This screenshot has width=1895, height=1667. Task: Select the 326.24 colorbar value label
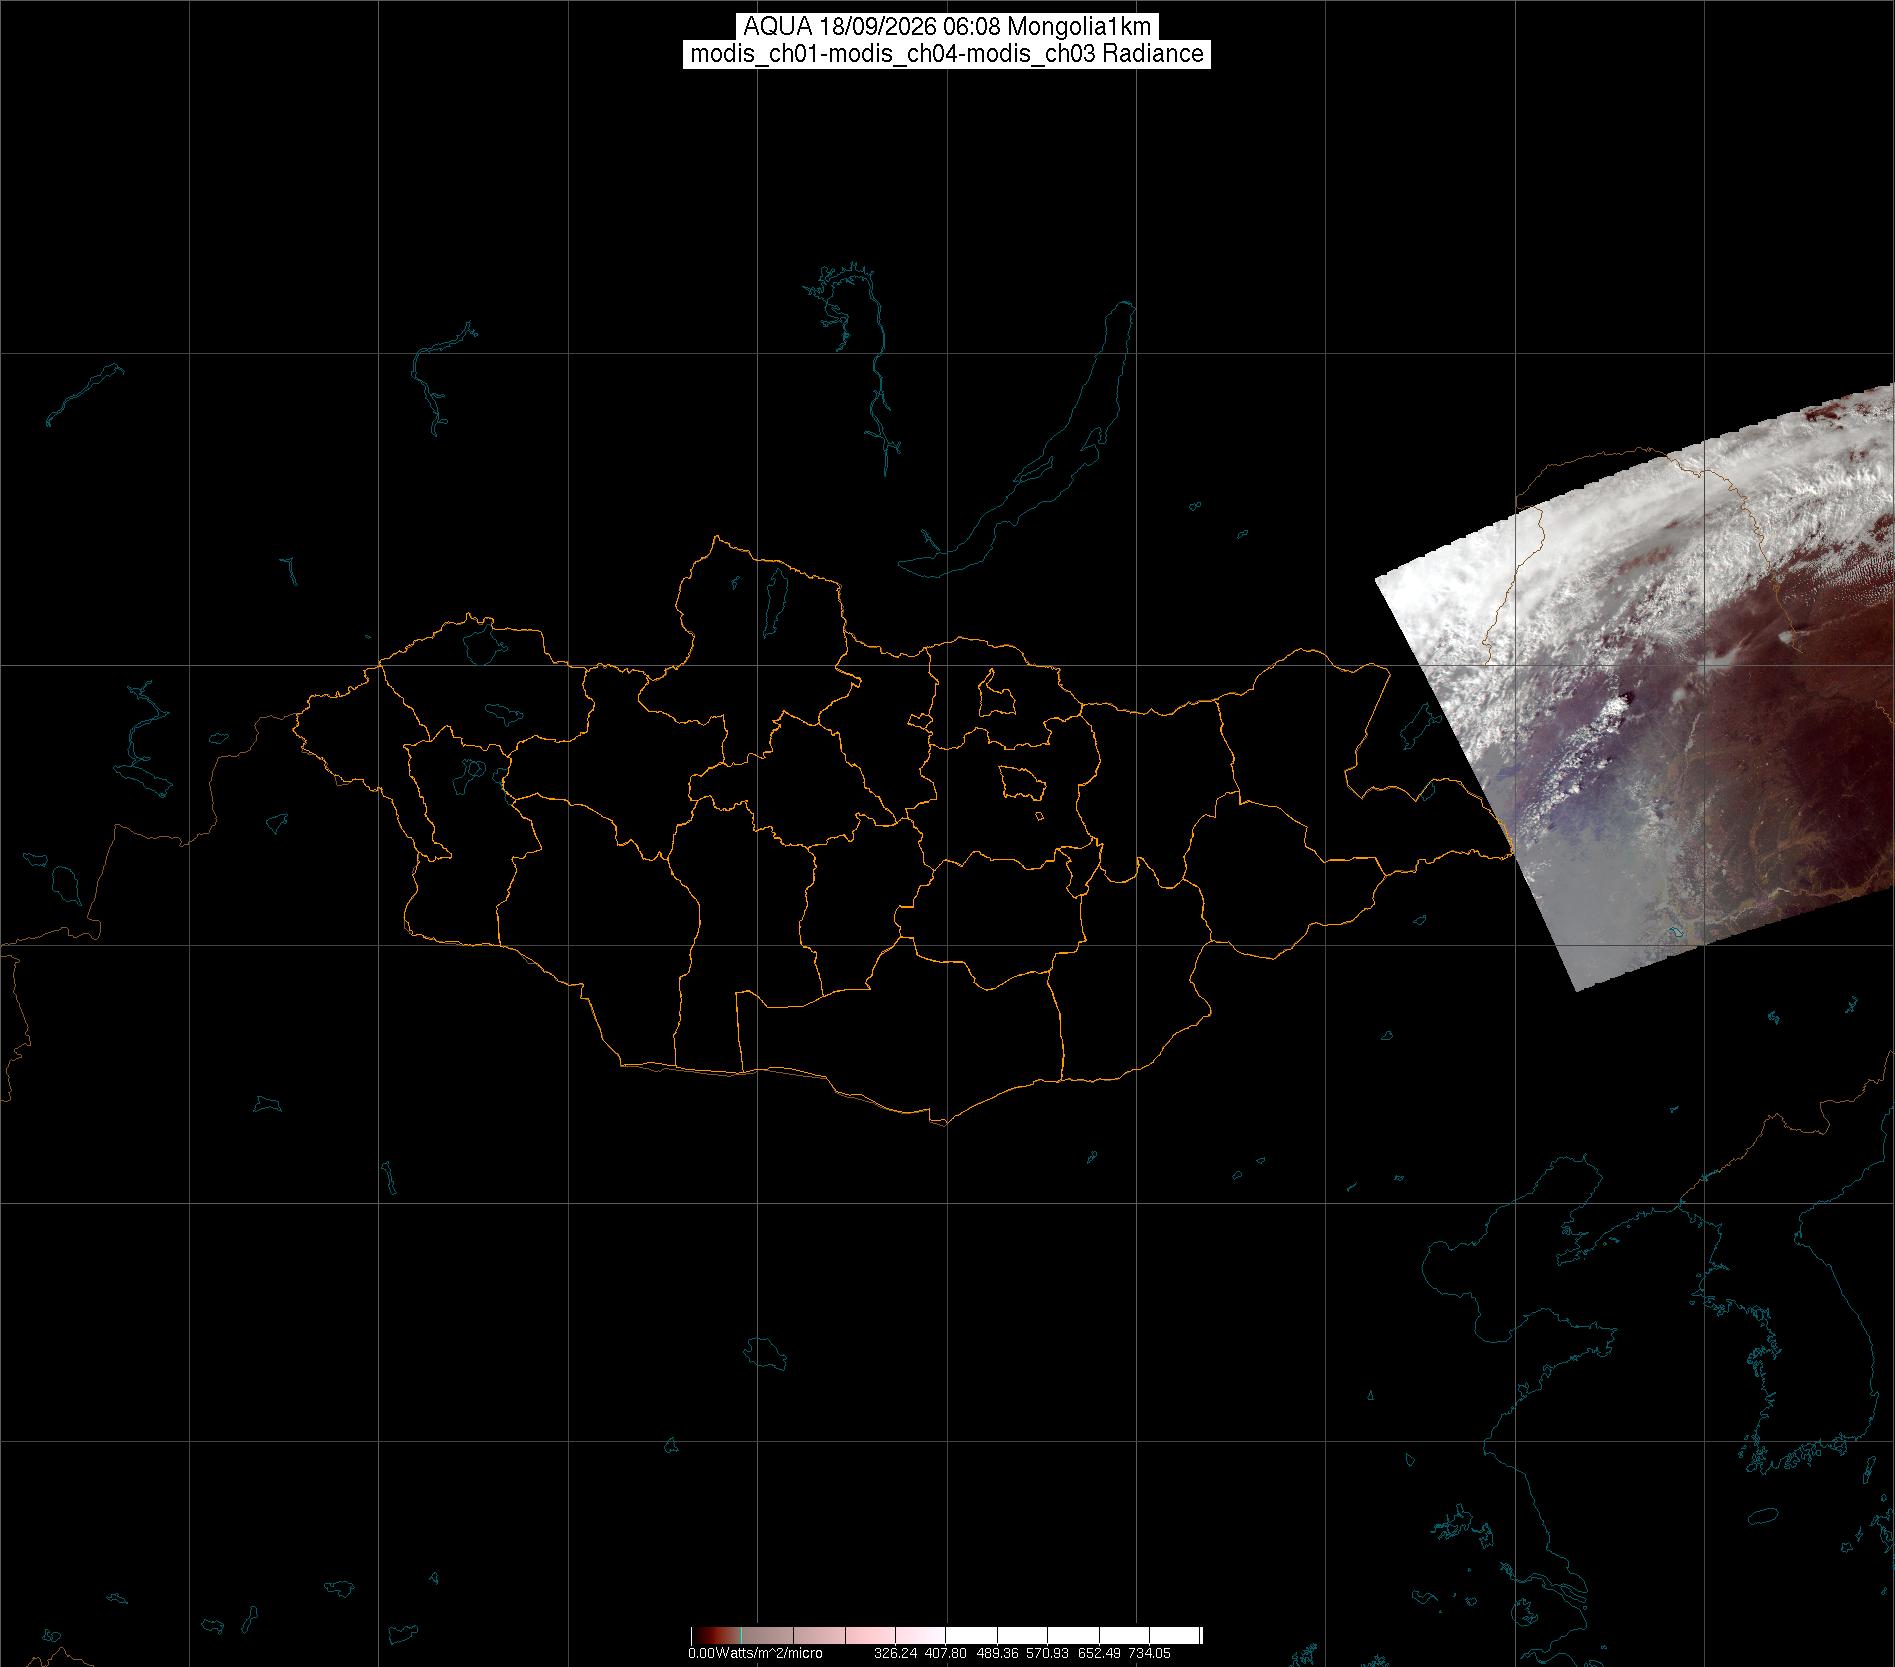click(895, 1653)
